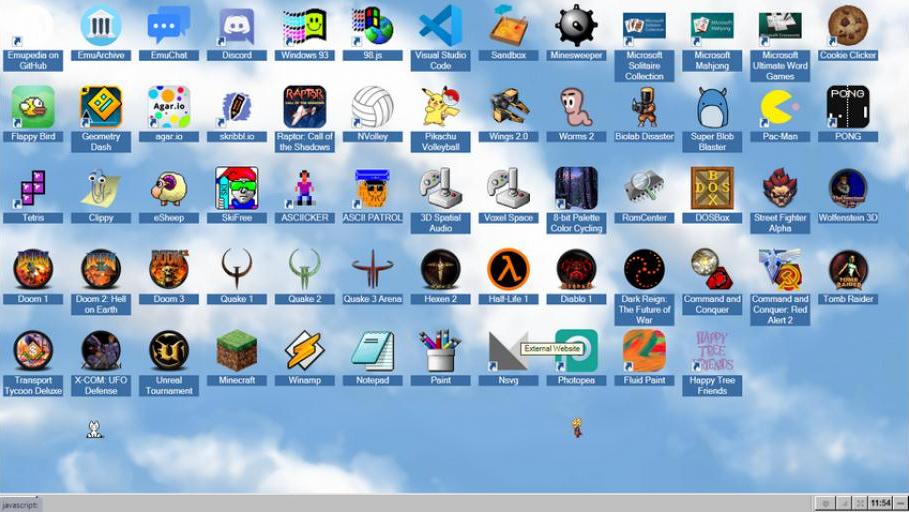Open the DOSBox emulator icon
Image resolution: width=909 pixels, height=512 pixels.
tap(712, 188)
